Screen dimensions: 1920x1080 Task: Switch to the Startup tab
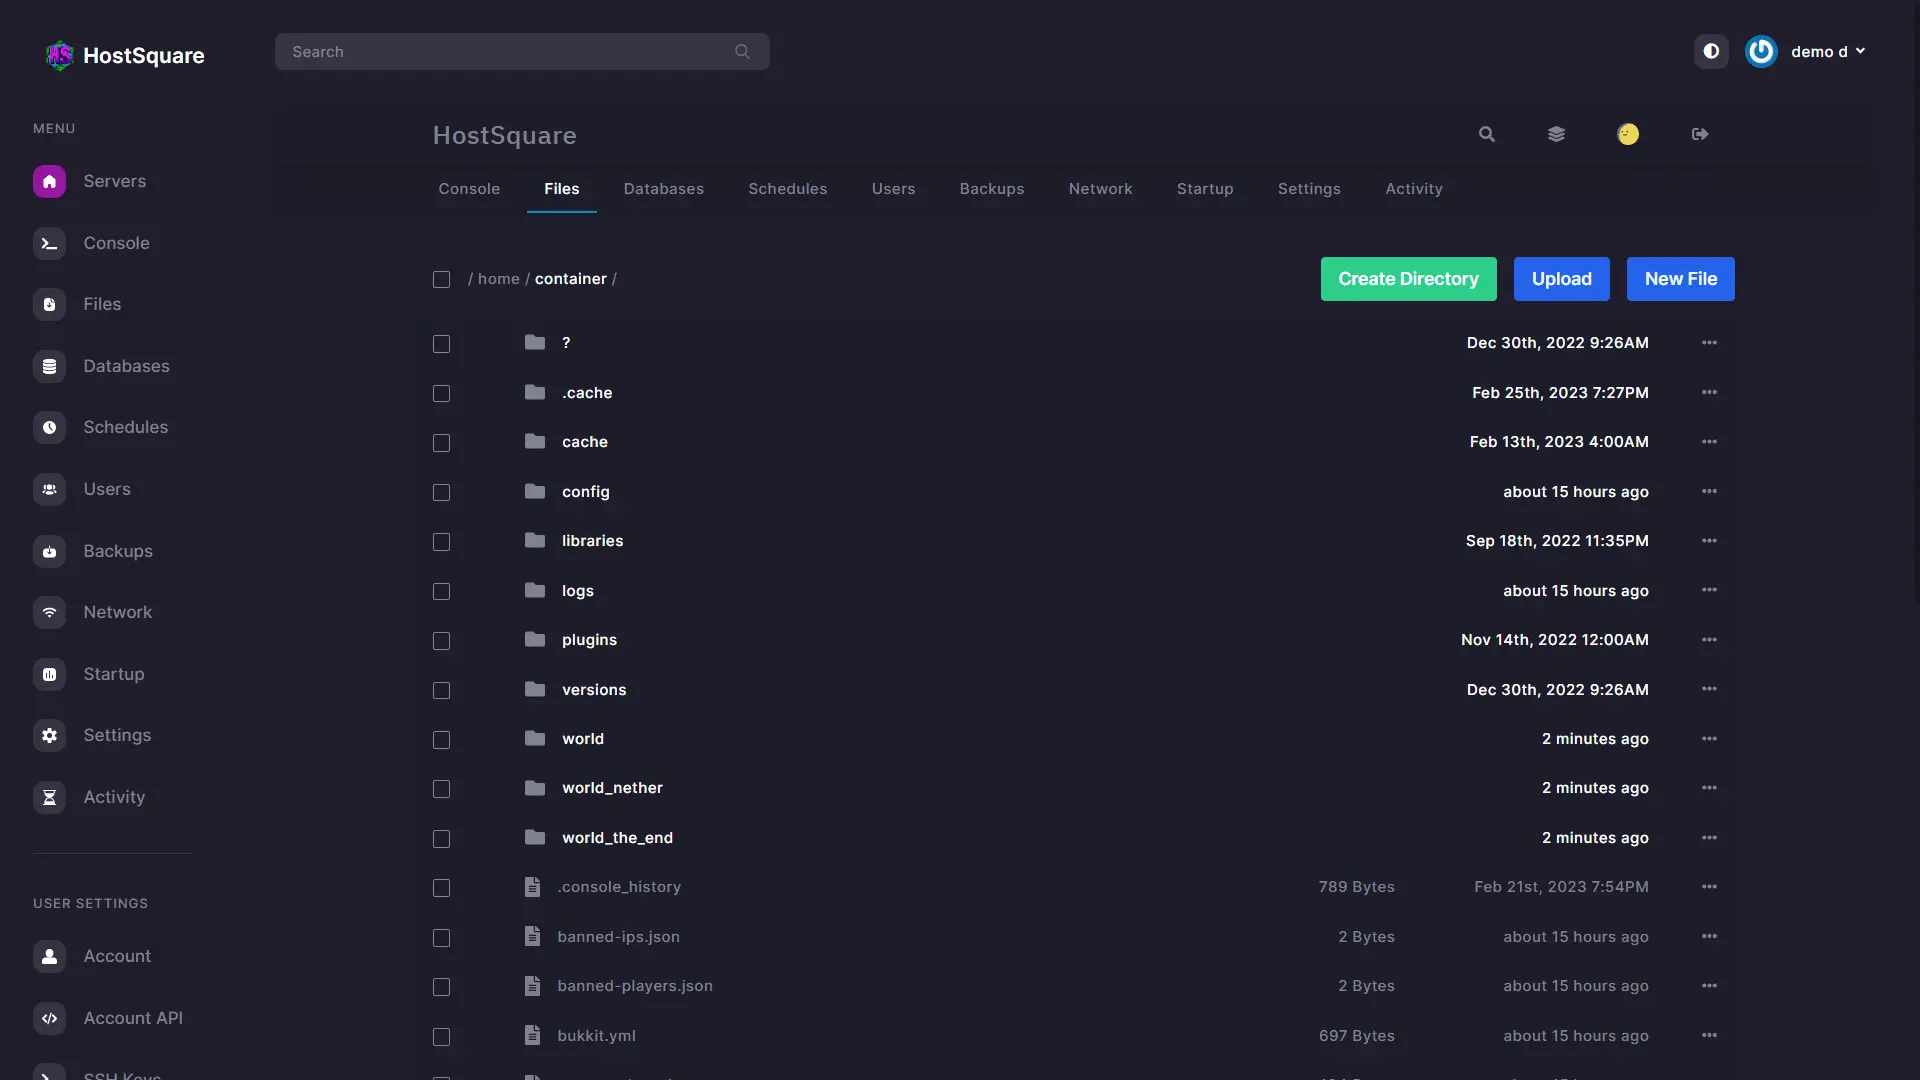point(1204,189)
